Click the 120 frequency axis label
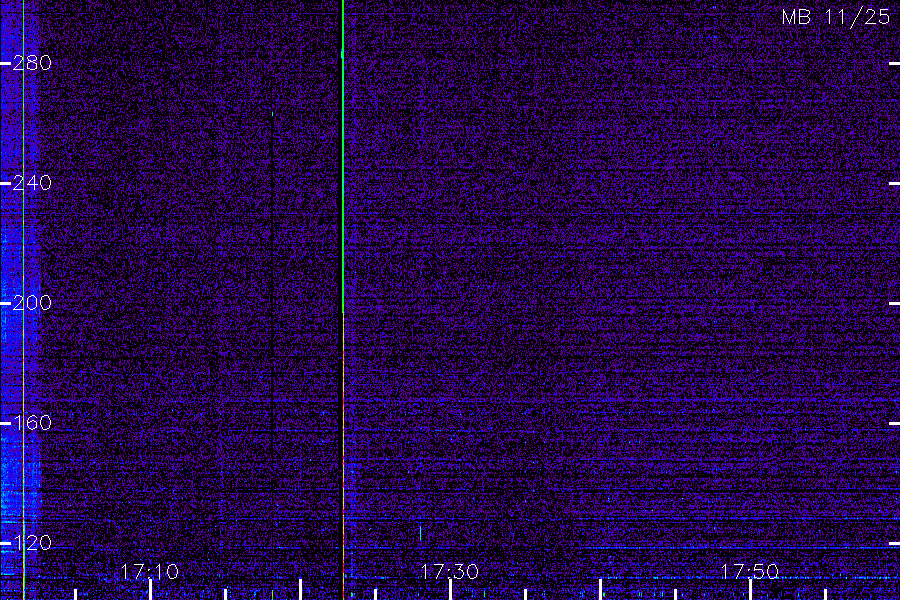The height and width of the screenshot is (600, 900). pyautogui.click(x=32, y=543)
